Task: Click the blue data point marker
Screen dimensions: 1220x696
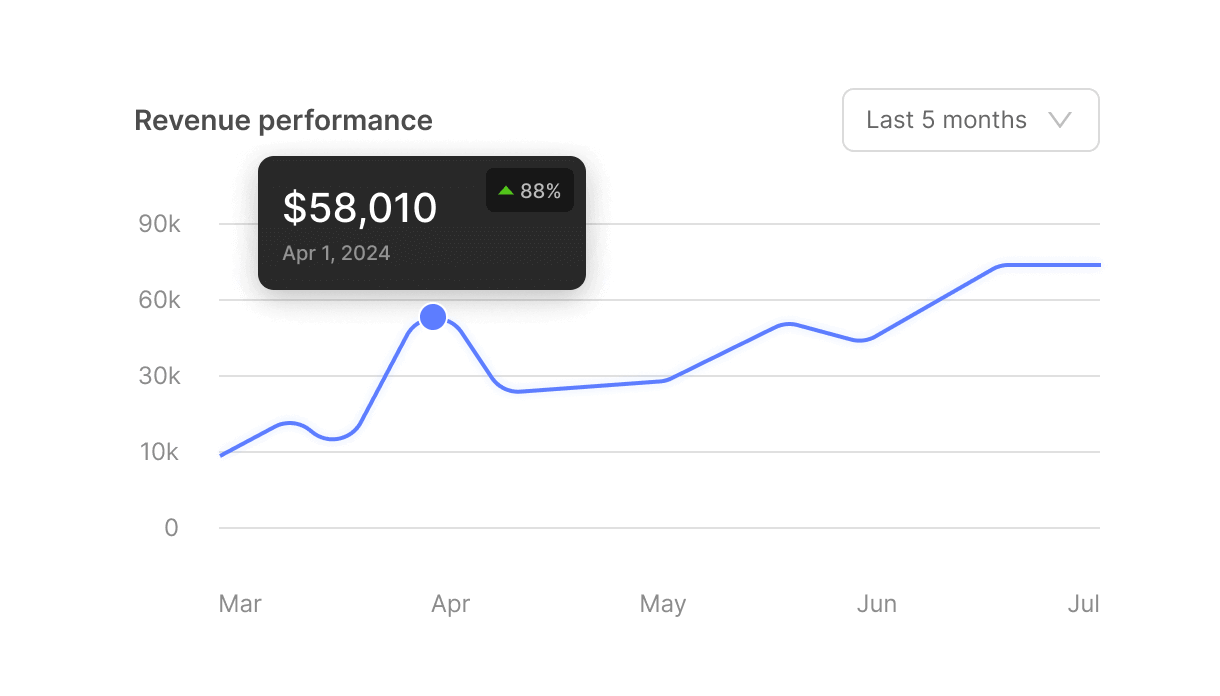Action: point(433,317)
